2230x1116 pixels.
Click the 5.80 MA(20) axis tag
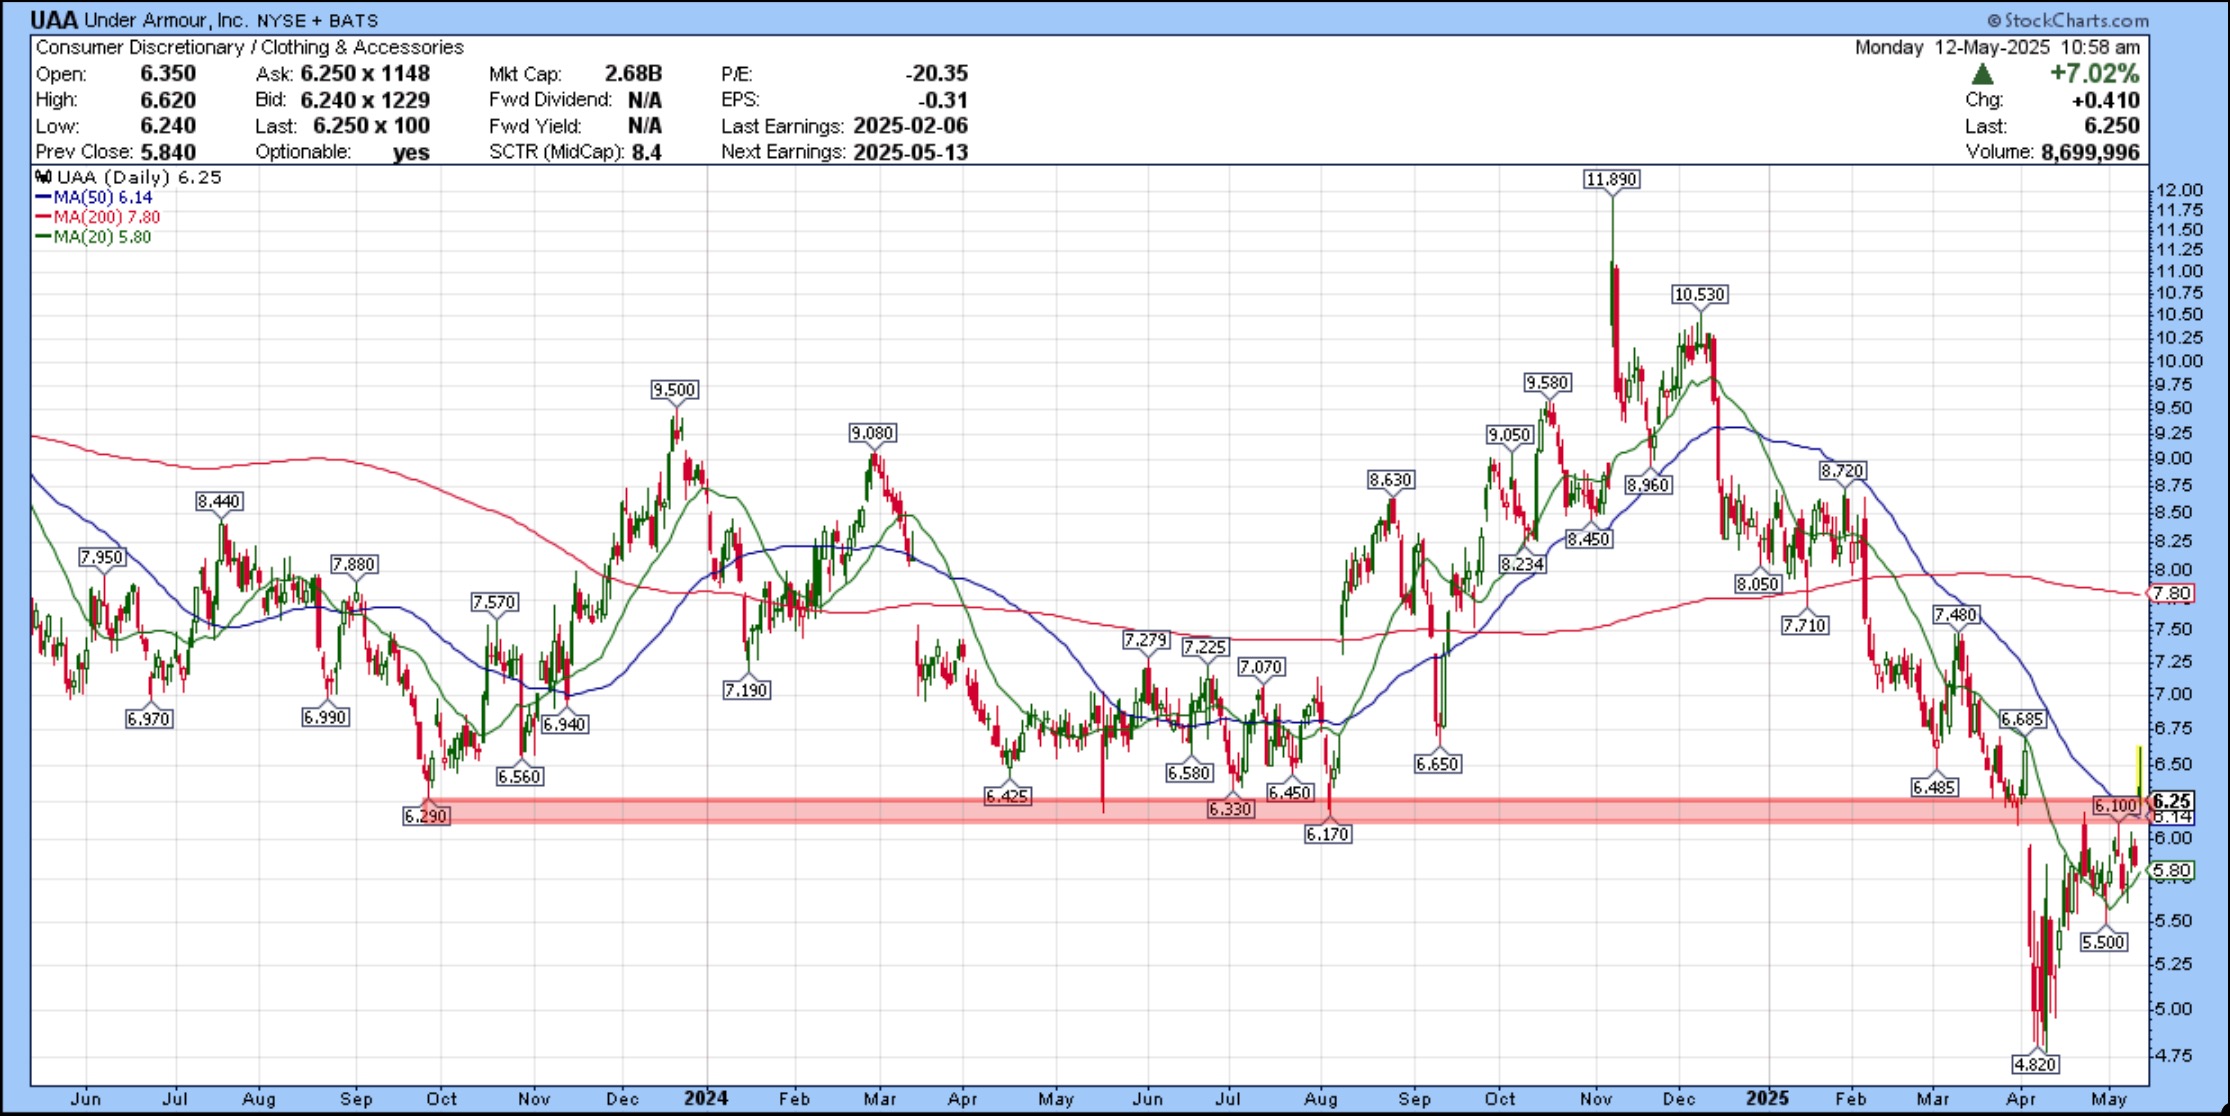click(2172, 870)
